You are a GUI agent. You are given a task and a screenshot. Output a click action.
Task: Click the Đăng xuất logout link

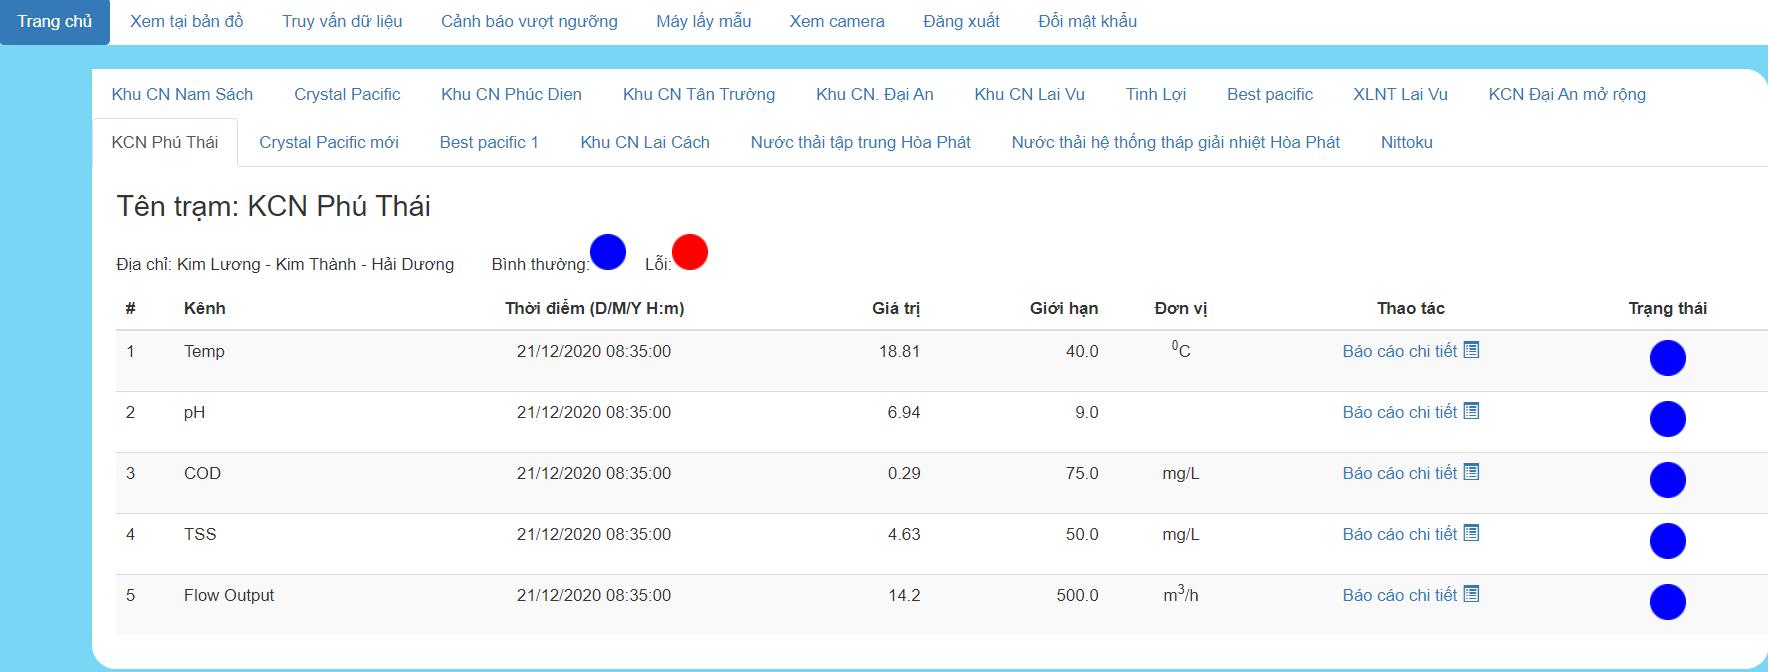(x=961, y=21)
